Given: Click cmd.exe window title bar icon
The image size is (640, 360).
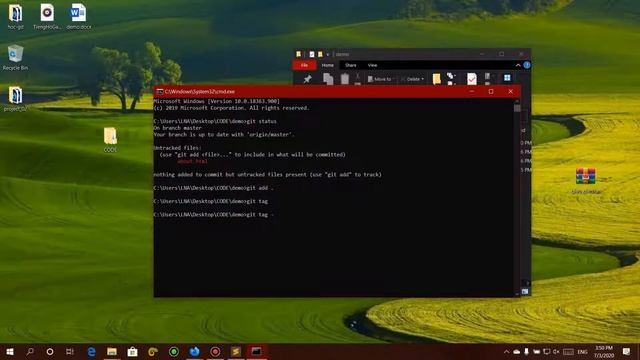Looking at the screenshot, I should click(160, 91).
